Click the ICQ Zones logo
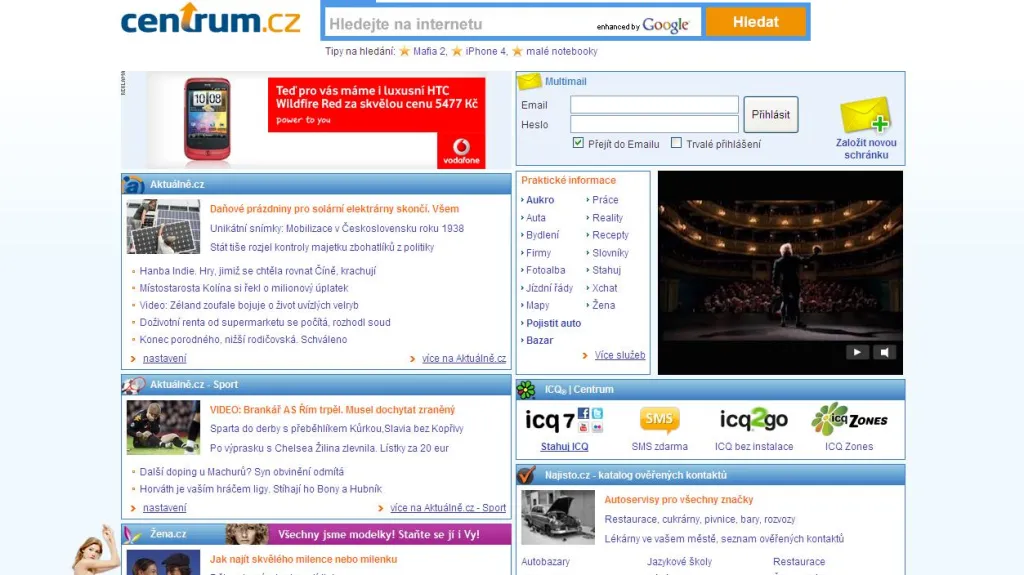This screenshot has height=575, width=1024. click(x=849, y=419)
